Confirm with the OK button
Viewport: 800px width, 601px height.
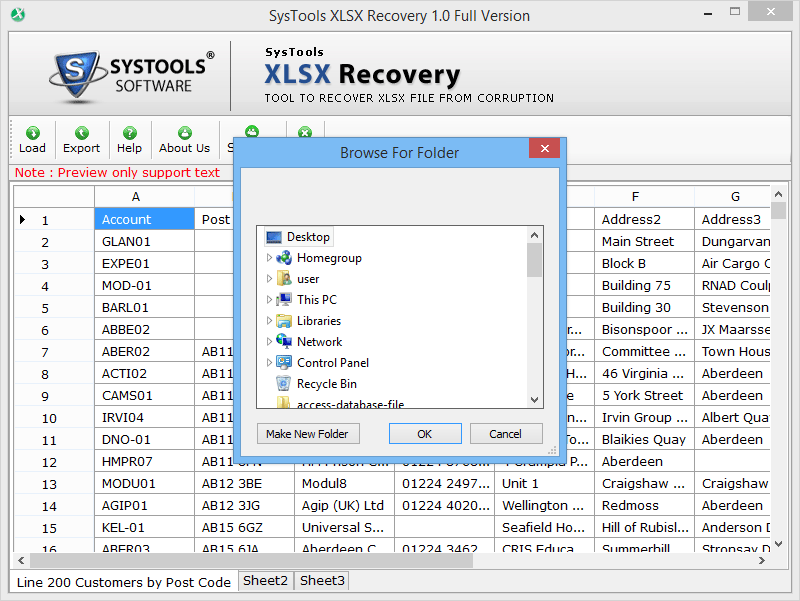pos(425,434)
